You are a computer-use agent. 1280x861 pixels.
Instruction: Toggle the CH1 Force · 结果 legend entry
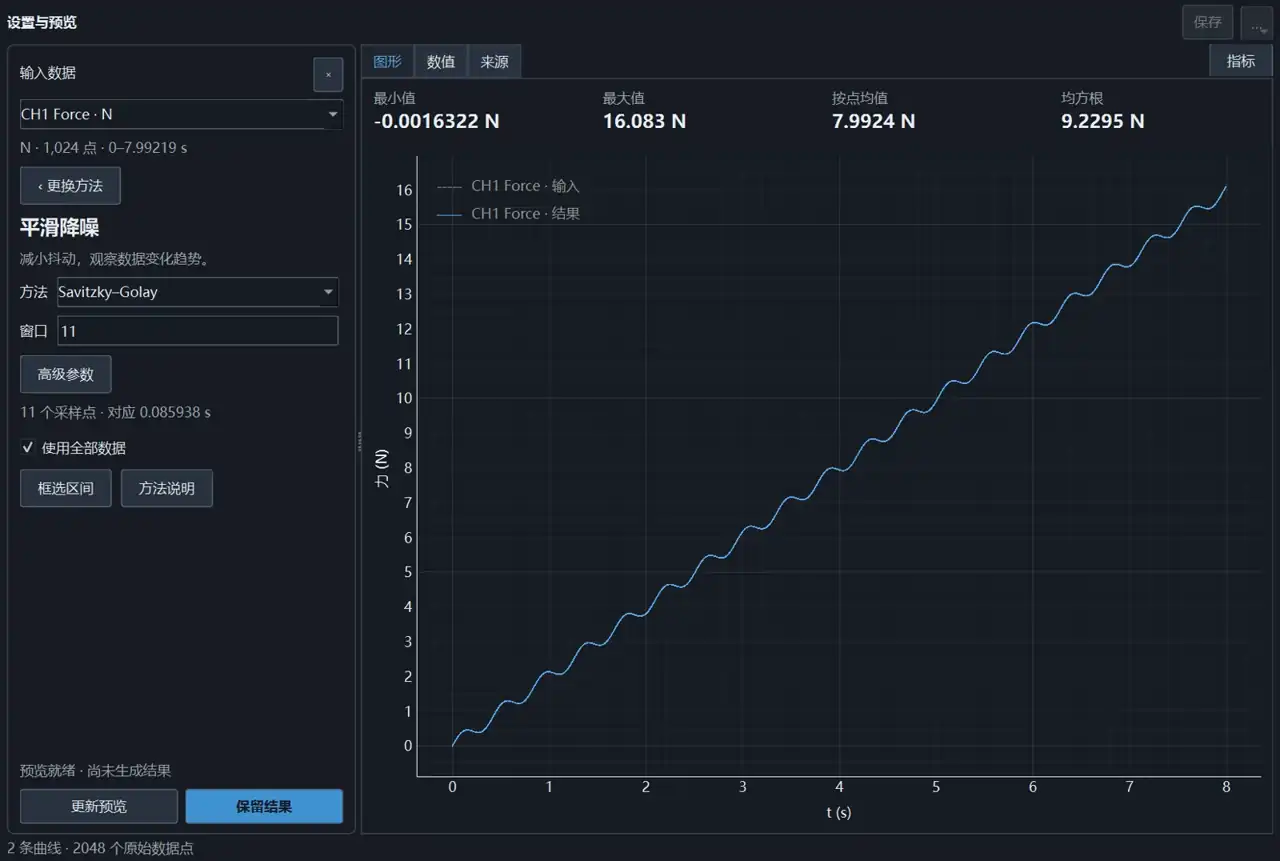point(508,213)
